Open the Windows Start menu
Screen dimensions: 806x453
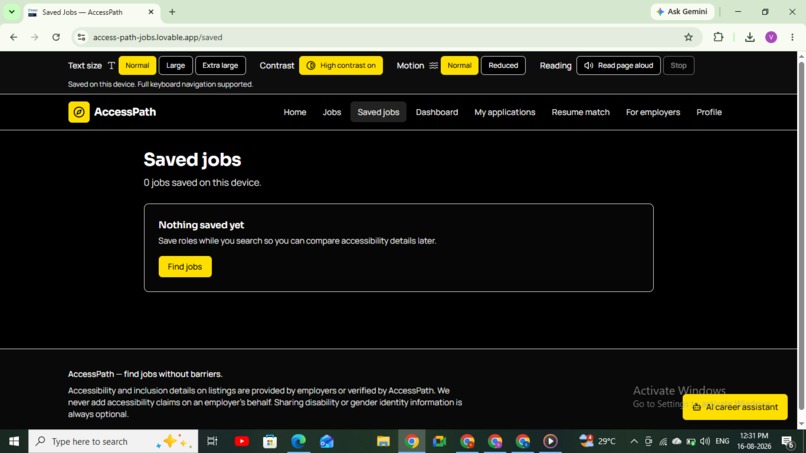tap(14, 441)
